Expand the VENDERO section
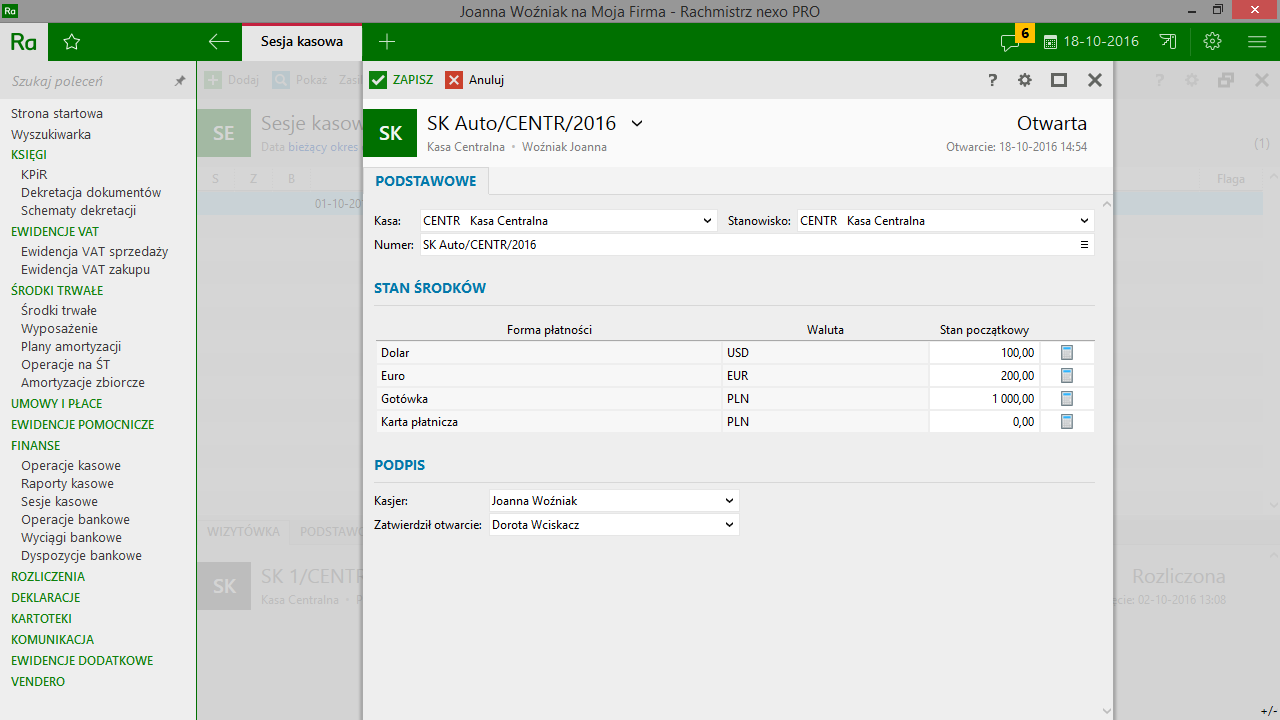This screenshot has width=1280, height=720. click(x=38, y=682)
